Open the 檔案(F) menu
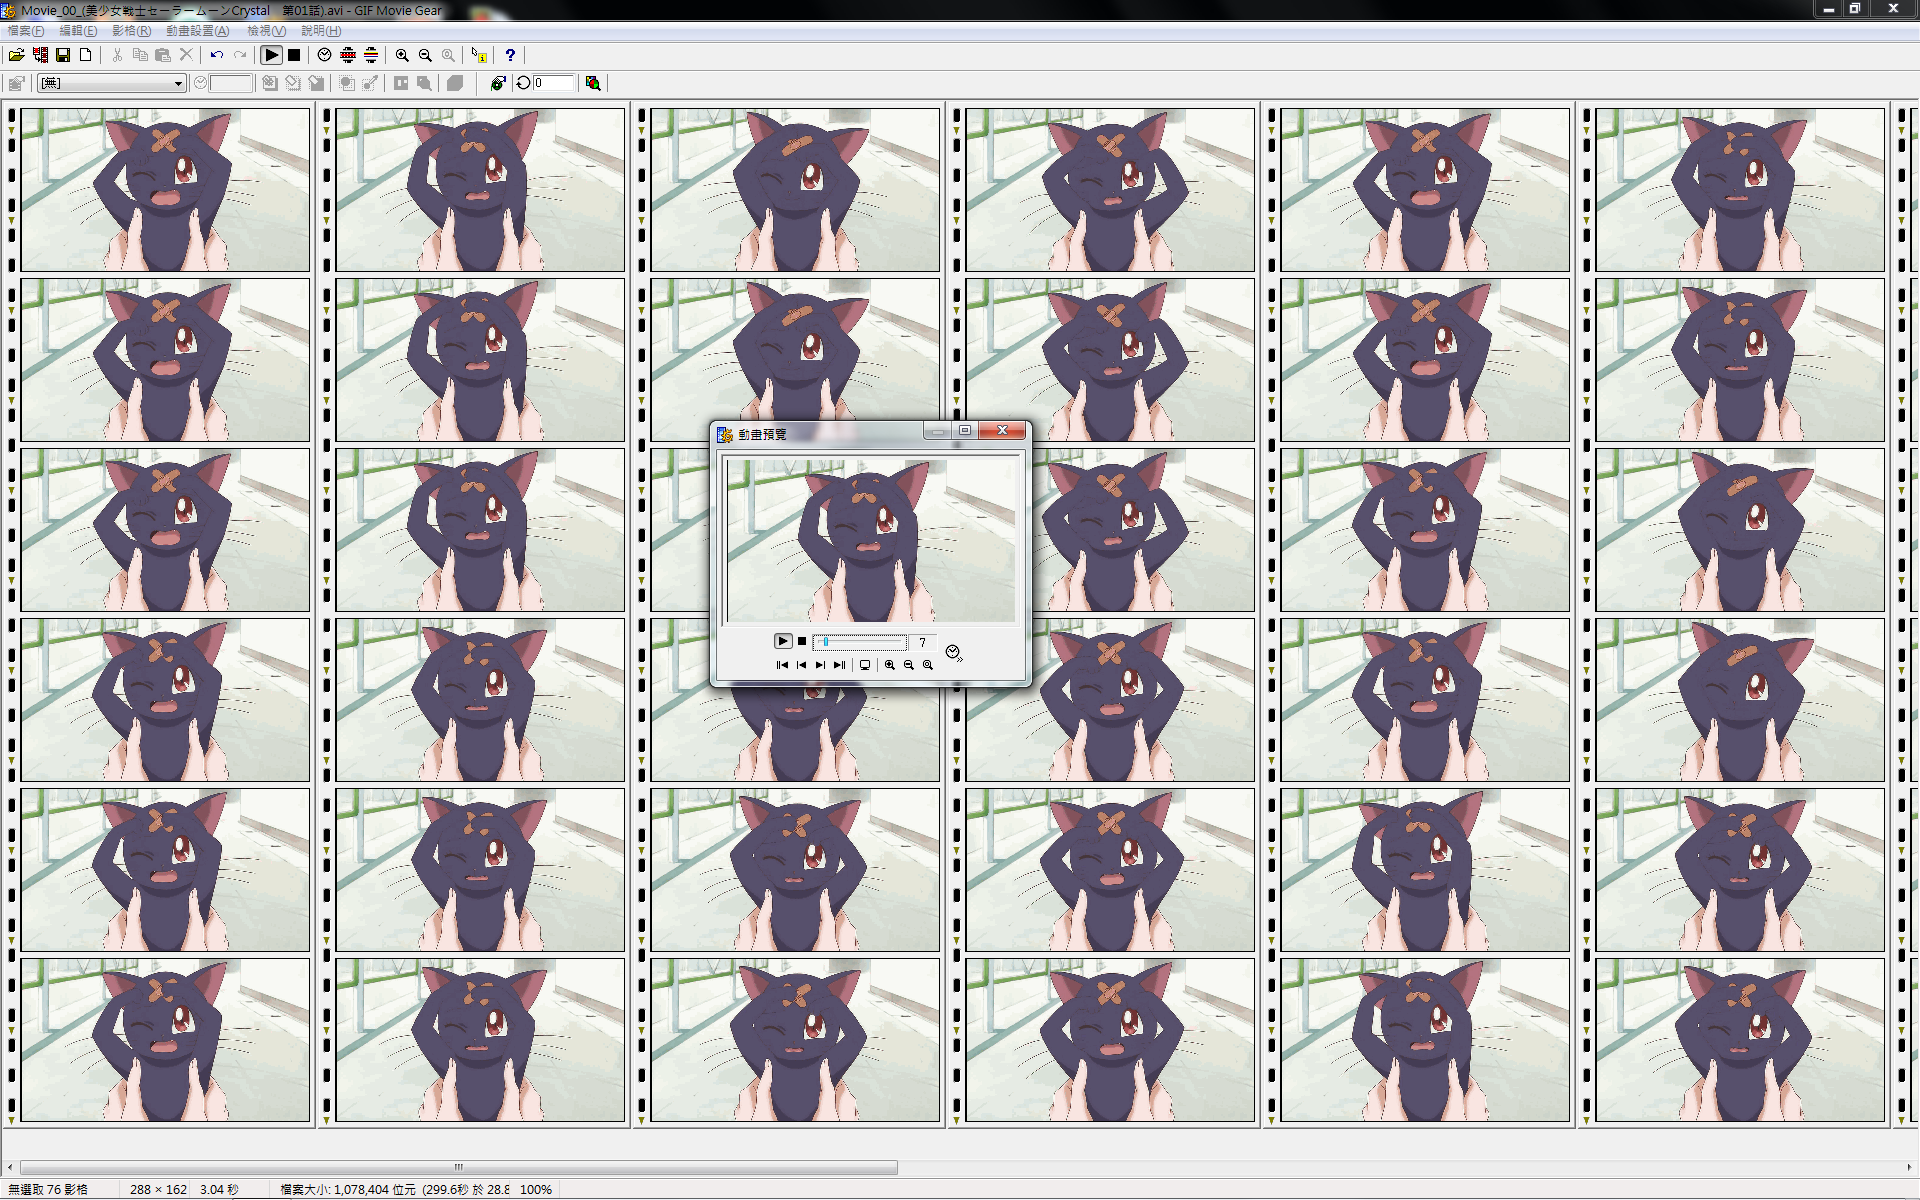Viewport: 1920px width, 1200px height. coord(26,31)
